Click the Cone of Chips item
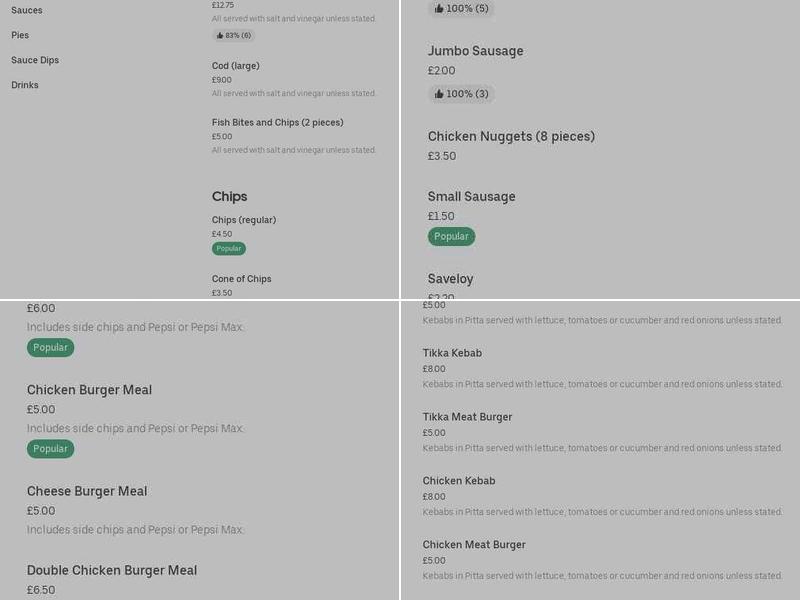The image size is (800, 600). pyautogui.click(x=241, y=279)
